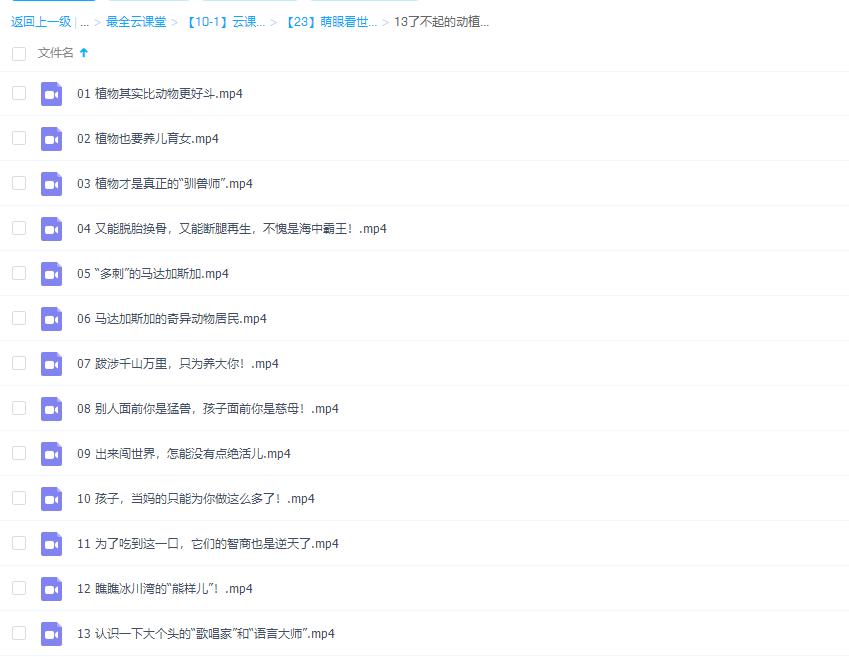Screen dimensions: 849x657
Task: Select the checkbox beside 08 别人面前你是猛兽 file
Action: click(x=18, y=408)
